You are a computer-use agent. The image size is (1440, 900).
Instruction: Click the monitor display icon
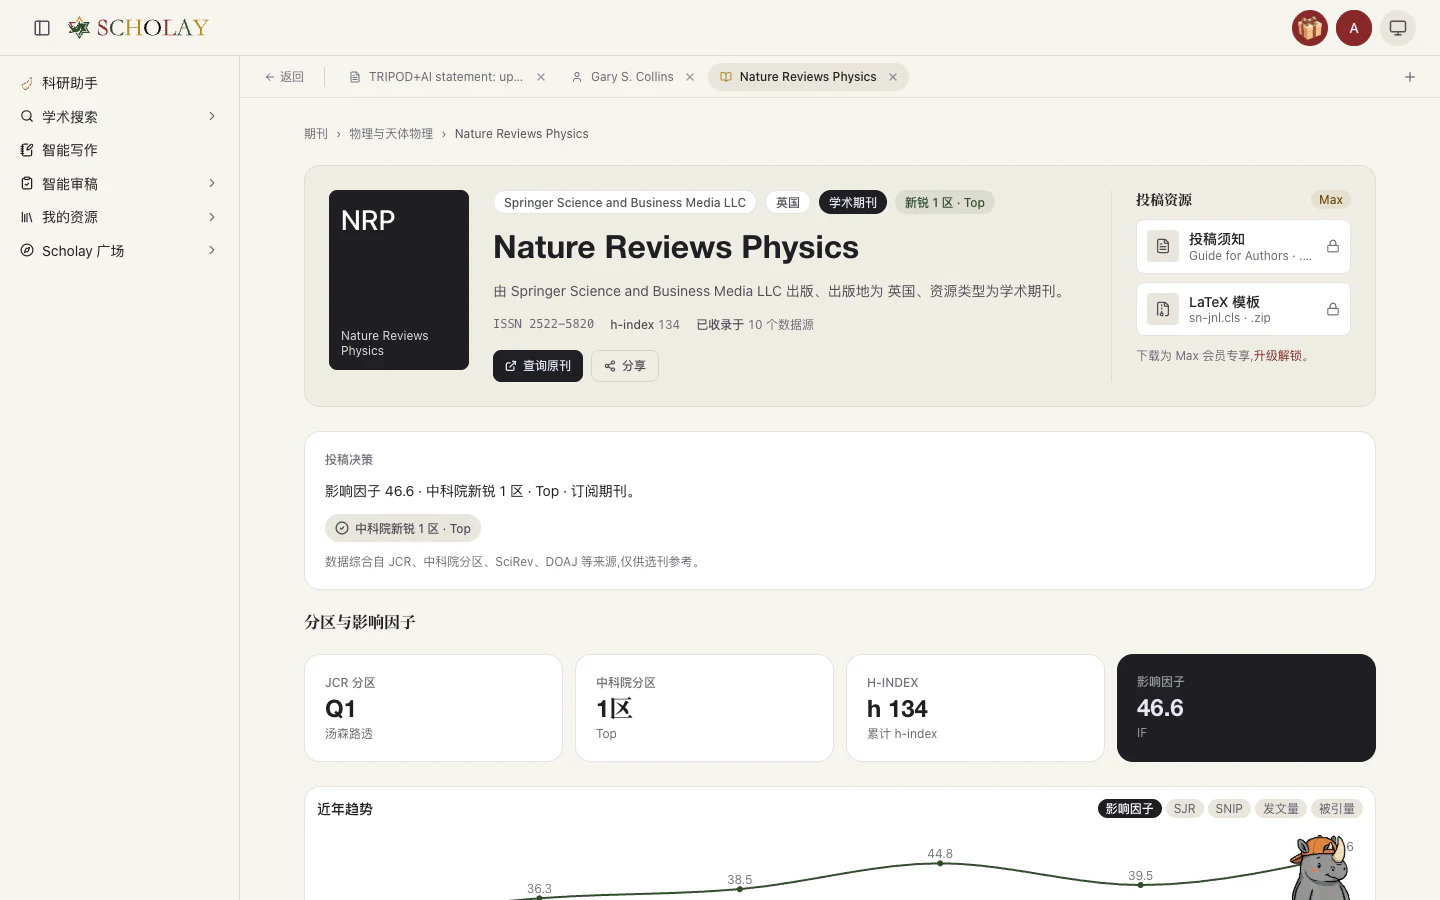click(1398, 28)
